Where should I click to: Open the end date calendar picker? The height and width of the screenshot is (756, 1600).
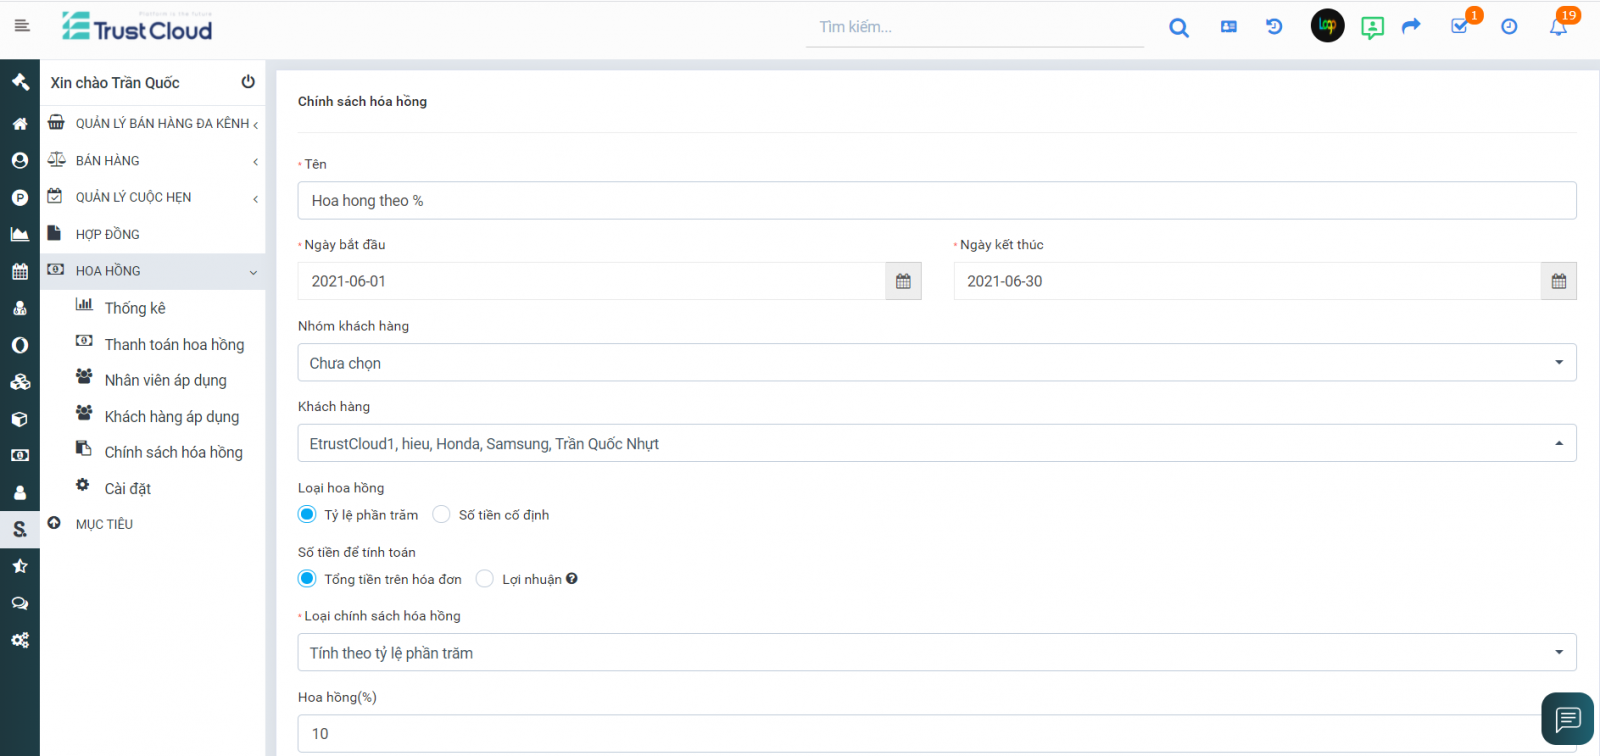1558,281
